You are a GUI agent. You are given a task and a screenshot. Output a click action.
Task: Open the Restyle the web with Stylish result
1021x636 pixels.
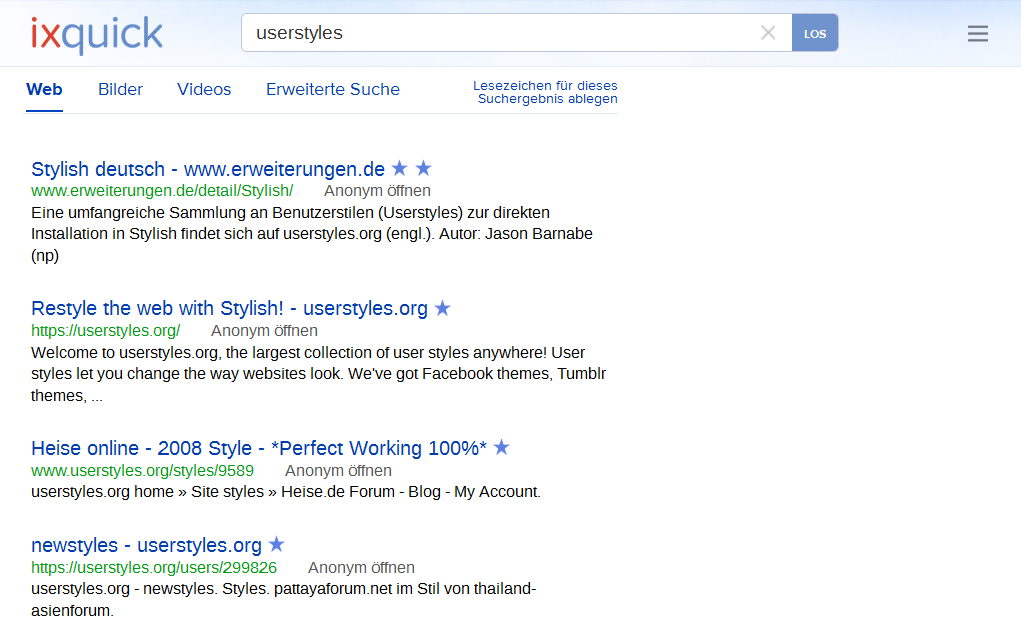229,308
